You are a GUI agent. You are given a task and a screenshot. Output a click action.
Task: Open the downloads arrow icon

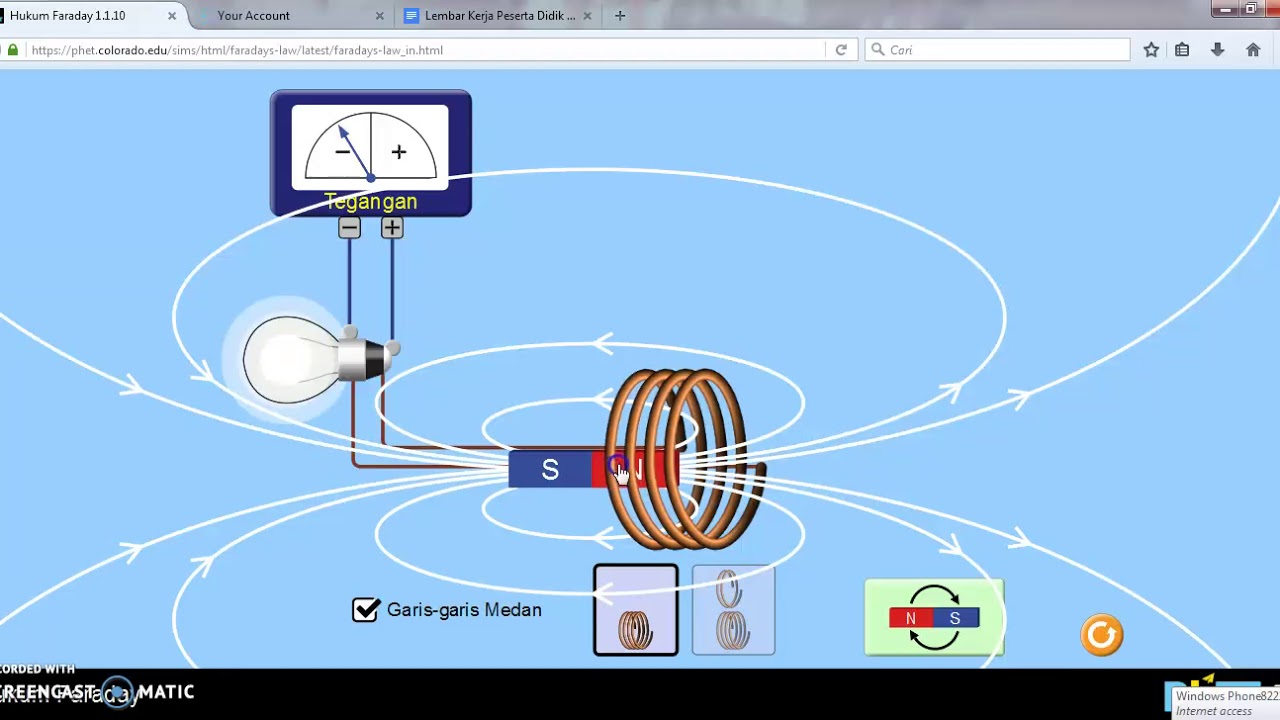coord(1217,50)
